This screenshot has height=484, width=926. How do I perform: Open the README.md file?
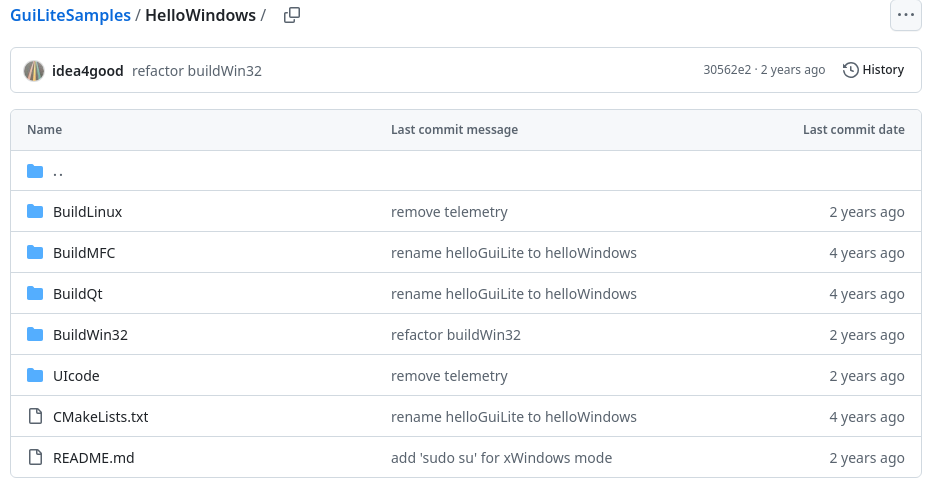coord(93,458)
